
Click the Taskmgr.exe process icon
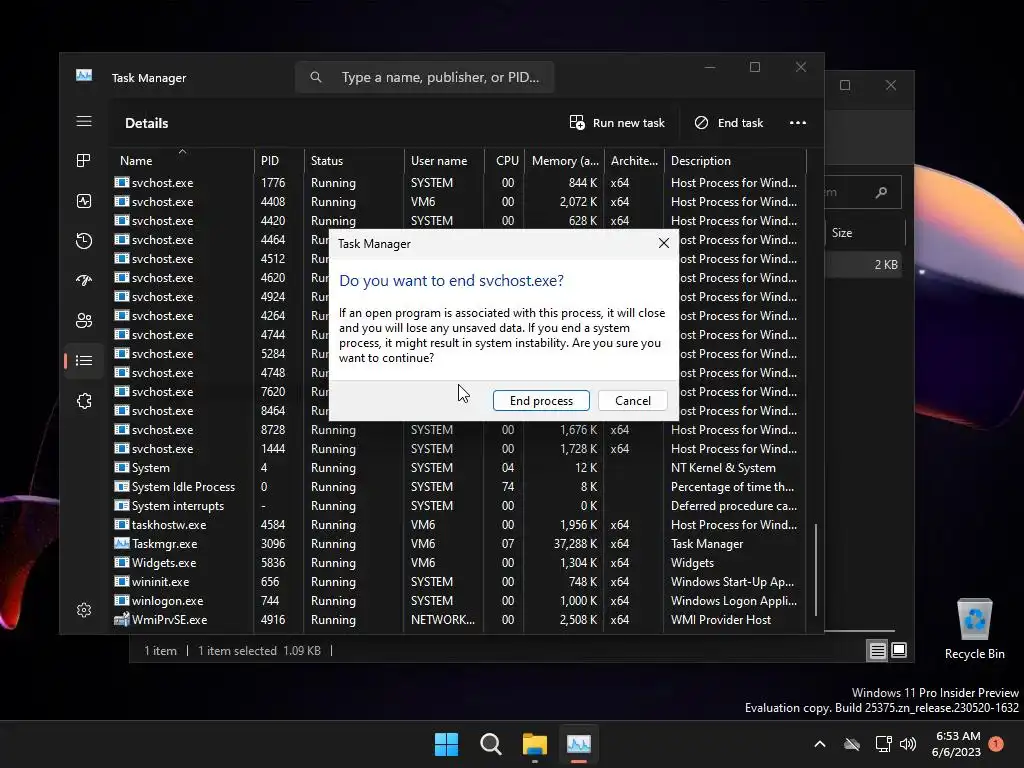[121, 543]
